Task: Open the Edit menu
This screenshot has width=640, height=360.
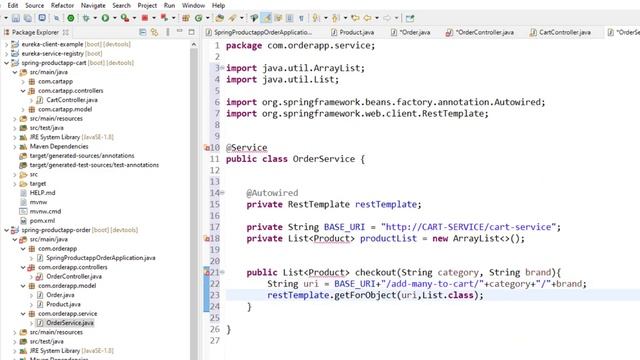Action: click(13, 5)
